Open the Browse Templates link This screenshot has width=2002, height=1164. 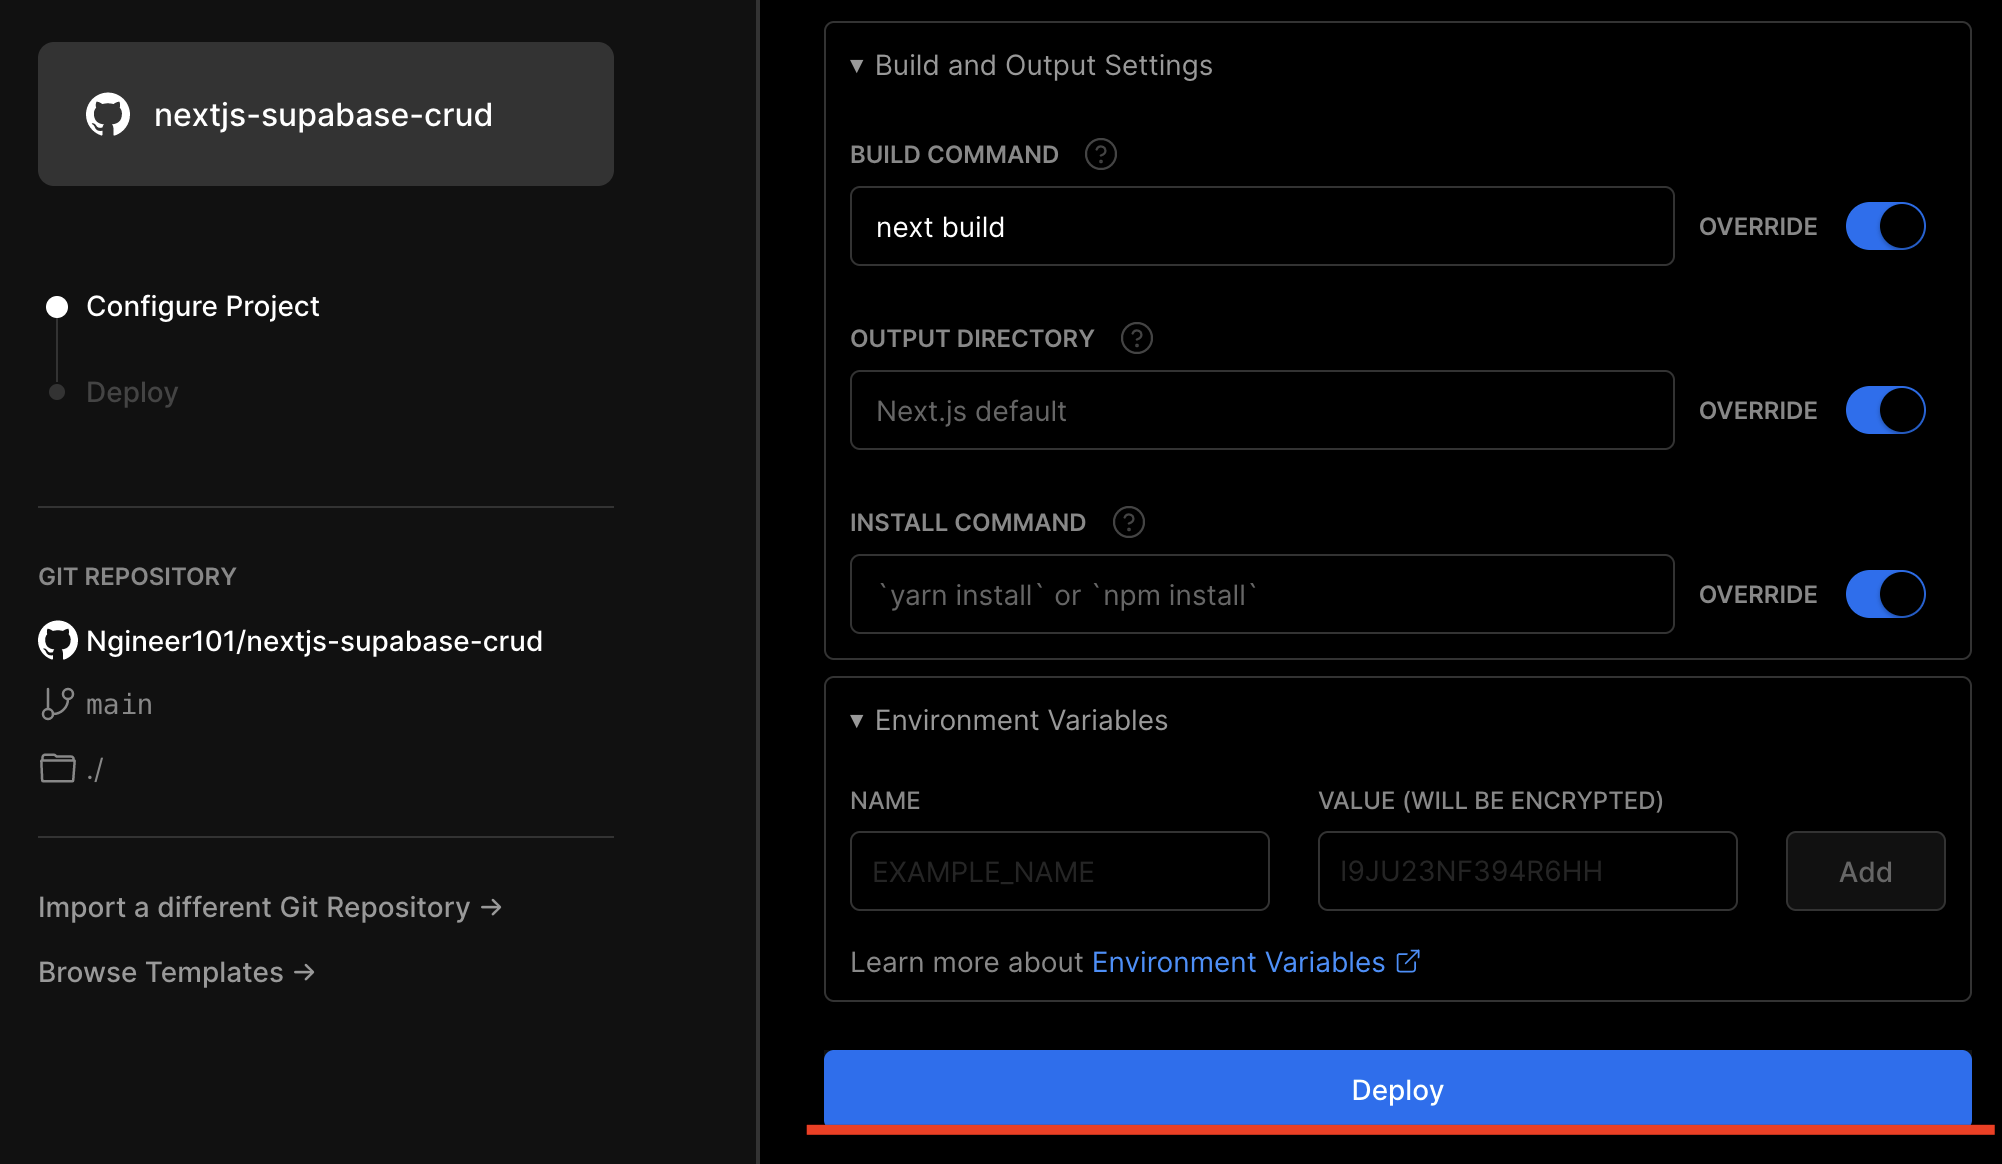176,972
